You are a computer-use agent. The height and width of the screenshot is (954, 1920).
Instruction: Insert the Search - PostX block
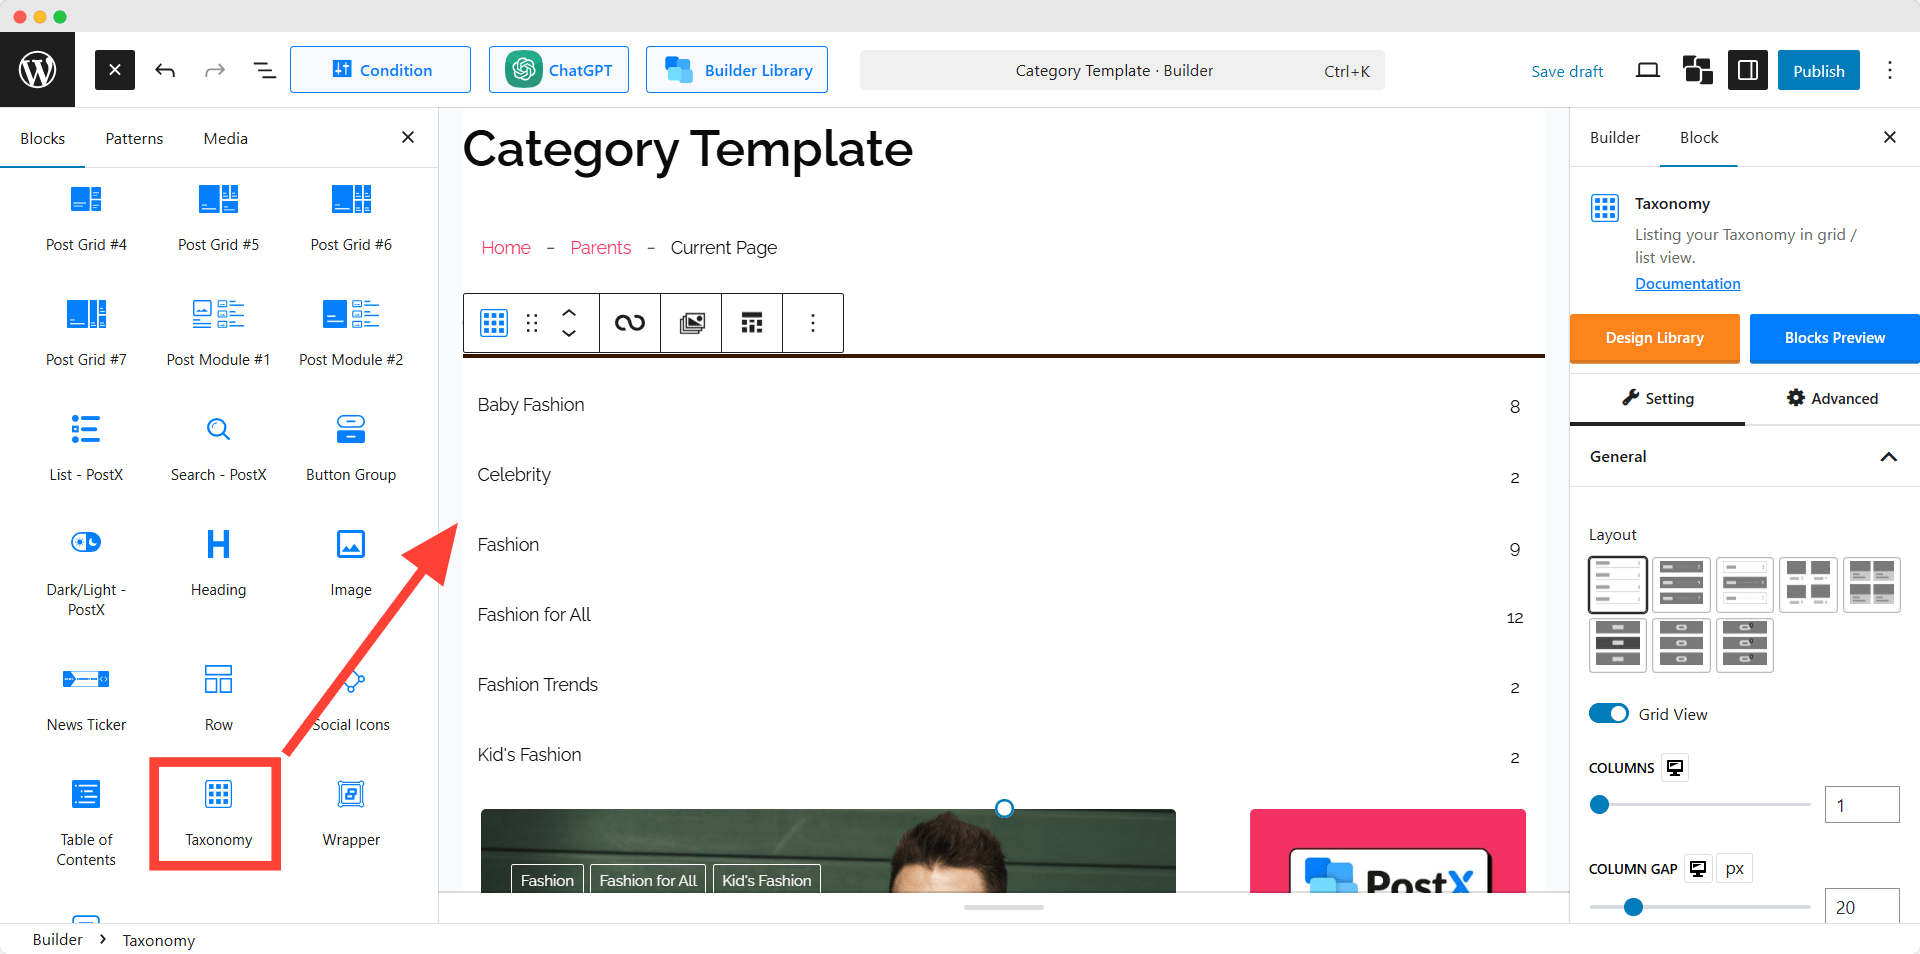tap(218, 448)
